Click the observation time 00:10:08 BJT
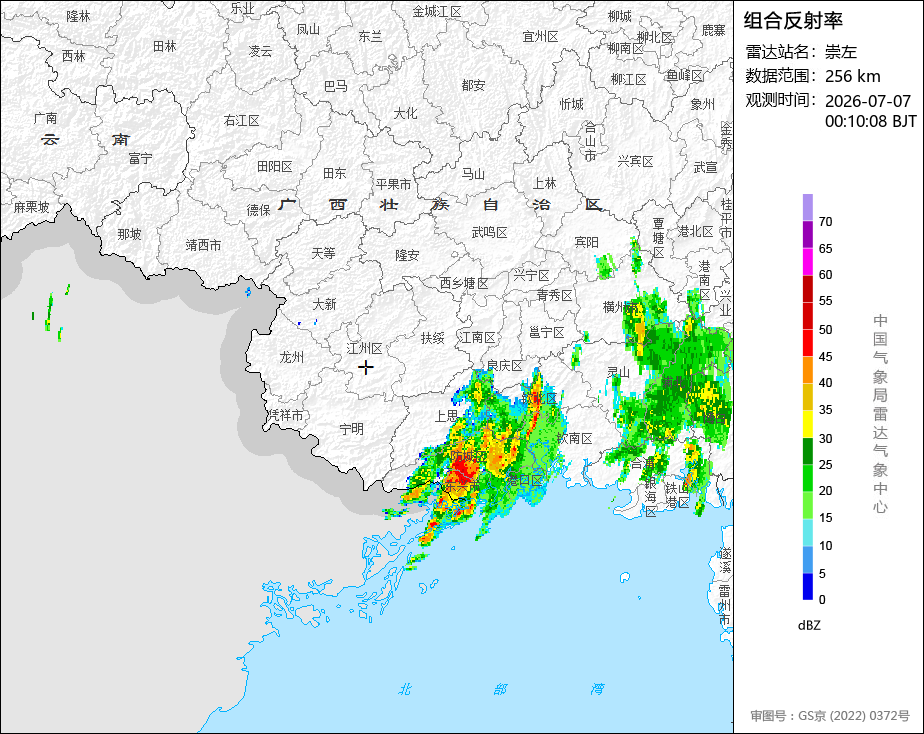 [870, 121]
